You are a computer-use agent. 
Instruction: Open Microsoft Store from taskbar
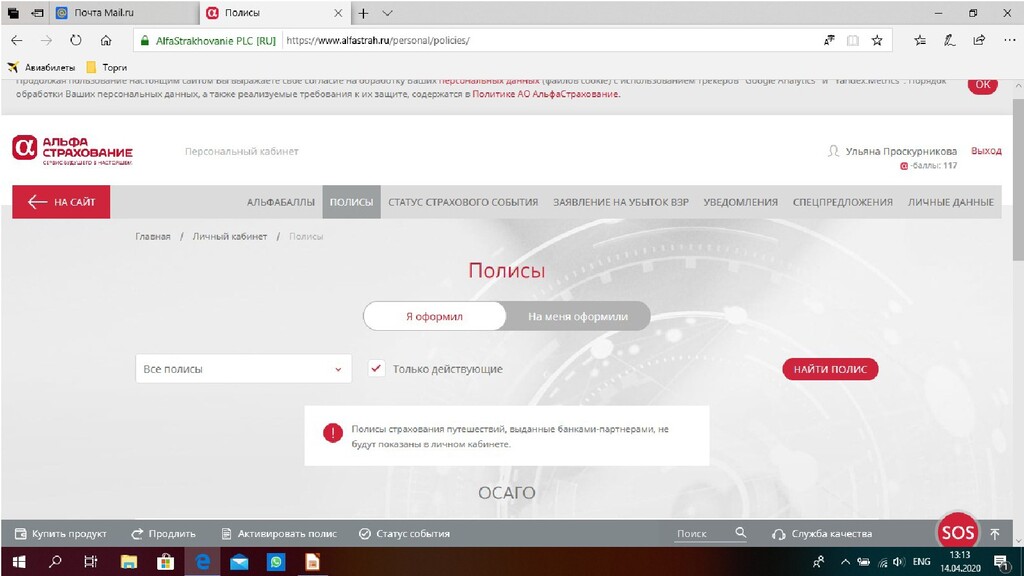click(166, 562)
